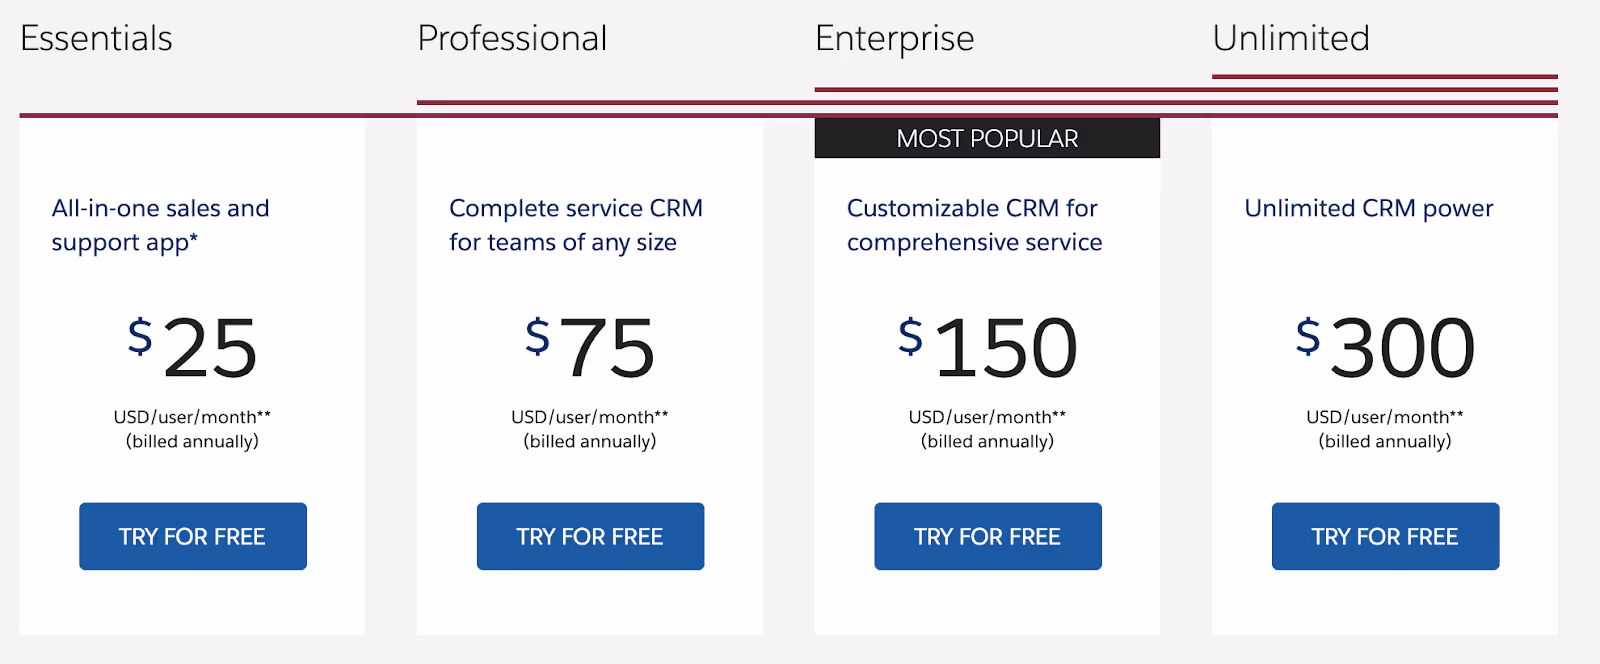Click the Complete service CRM description
This screenshot has height=664, width=1600.
[x=576, y=224]
